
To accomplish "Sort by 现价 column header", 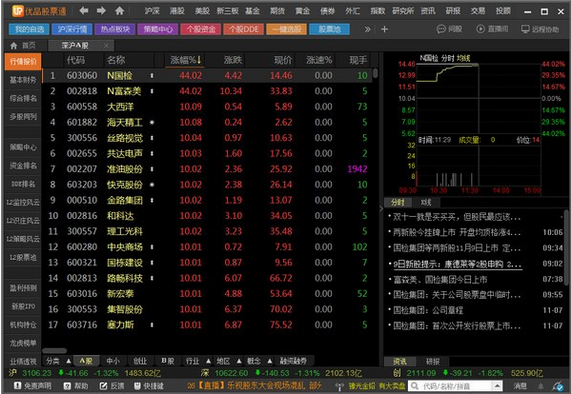I will tap(283, 60).
